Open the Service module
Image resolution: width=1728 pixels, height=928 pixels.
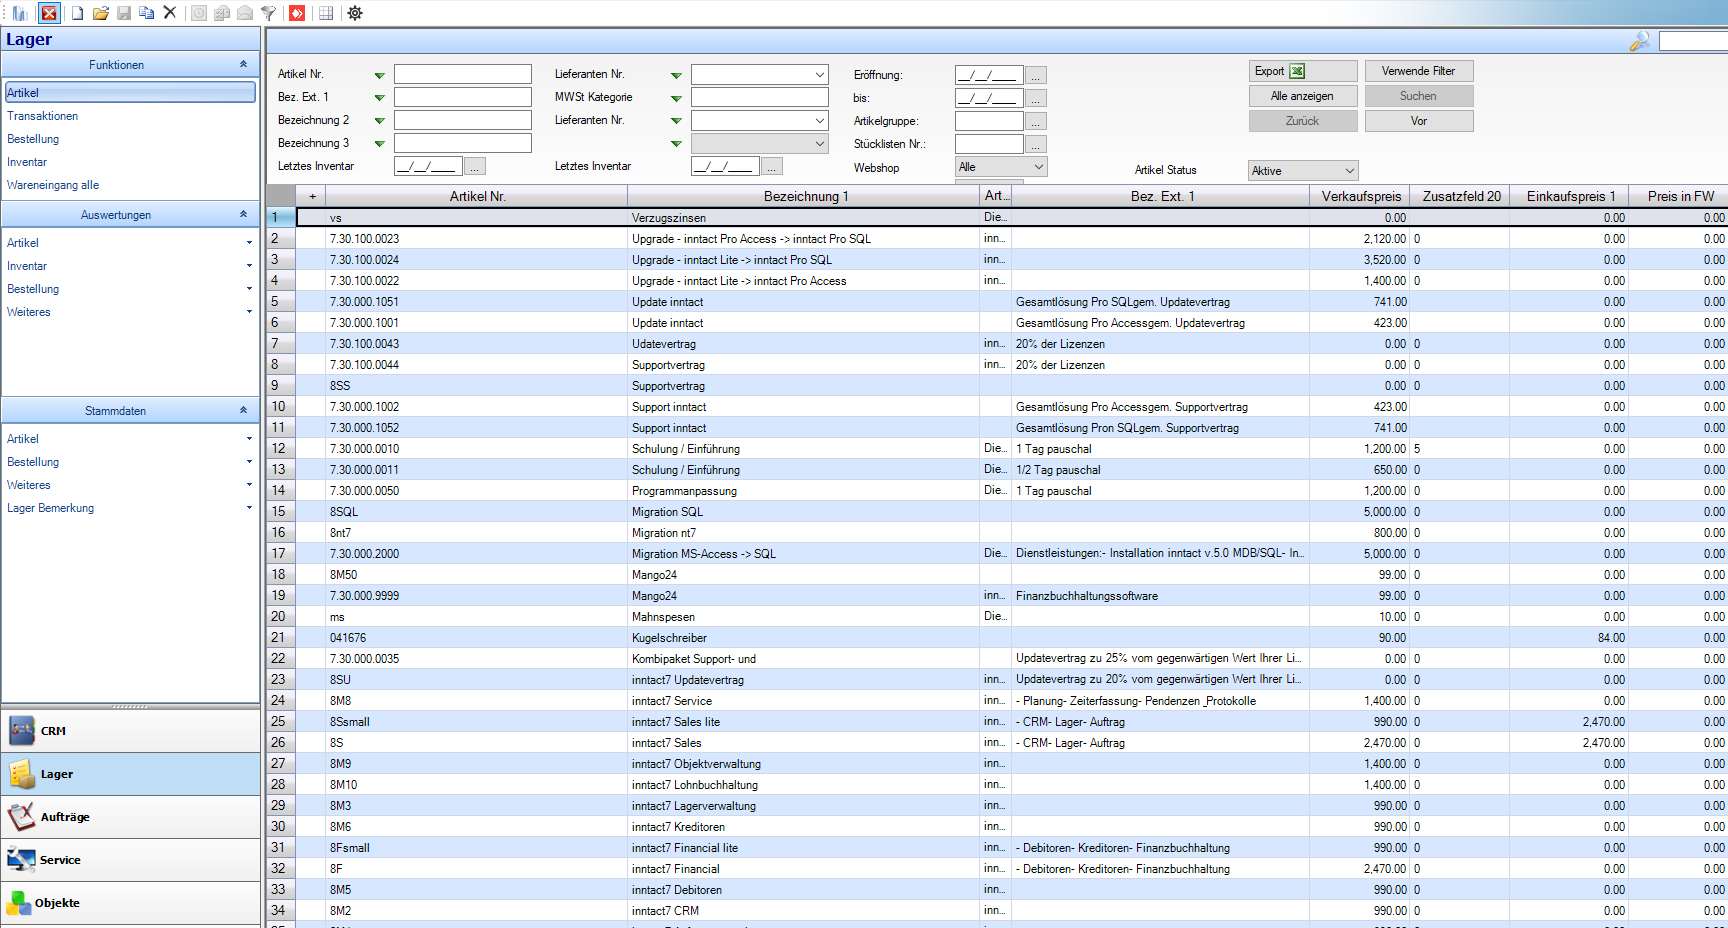[130, 860]
